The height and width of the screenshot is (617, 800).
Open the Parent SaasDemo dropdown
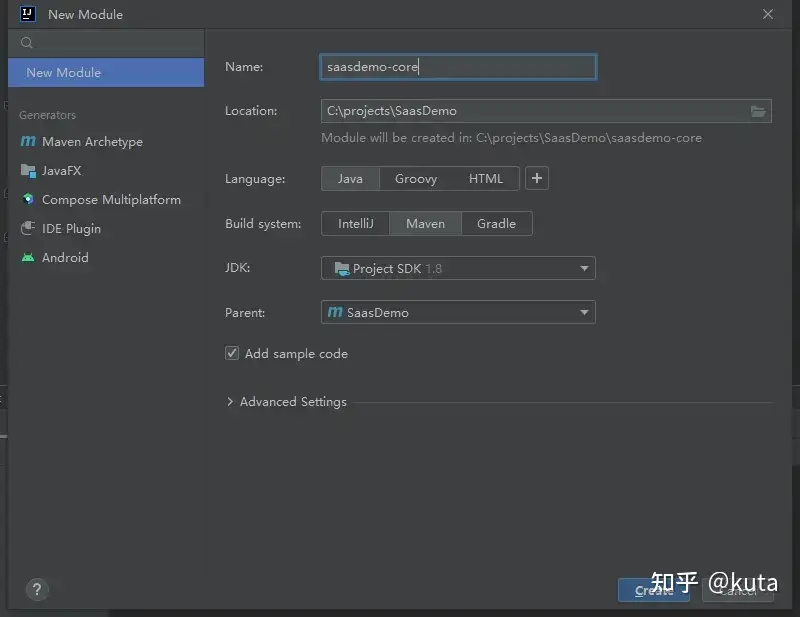(458, 313)
